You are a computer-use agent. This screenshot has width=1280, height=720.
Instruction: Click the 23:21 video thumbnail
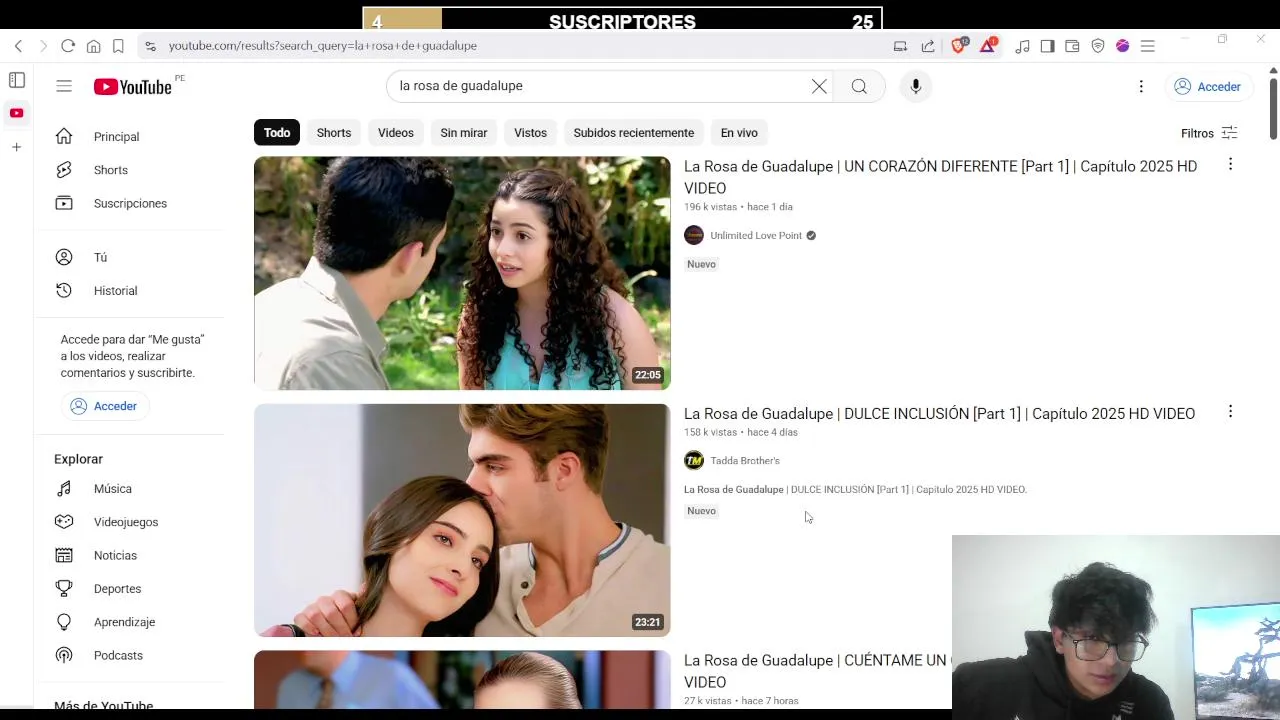[462, 520]
